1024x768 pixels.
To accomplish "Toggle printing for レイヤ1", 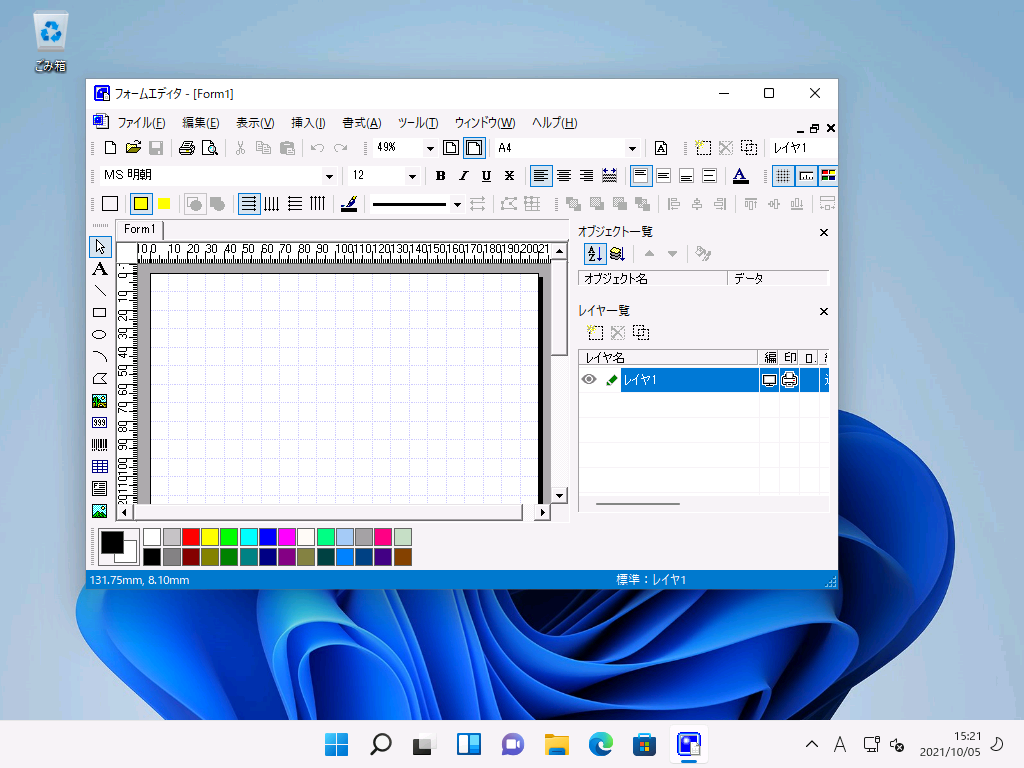I will [790, 380].
